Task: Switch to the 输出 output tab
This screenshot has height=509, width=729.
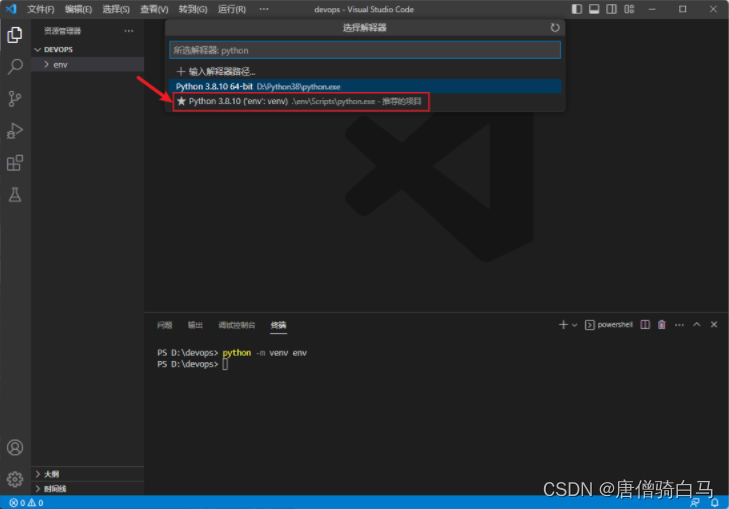Action: [195, 325]
